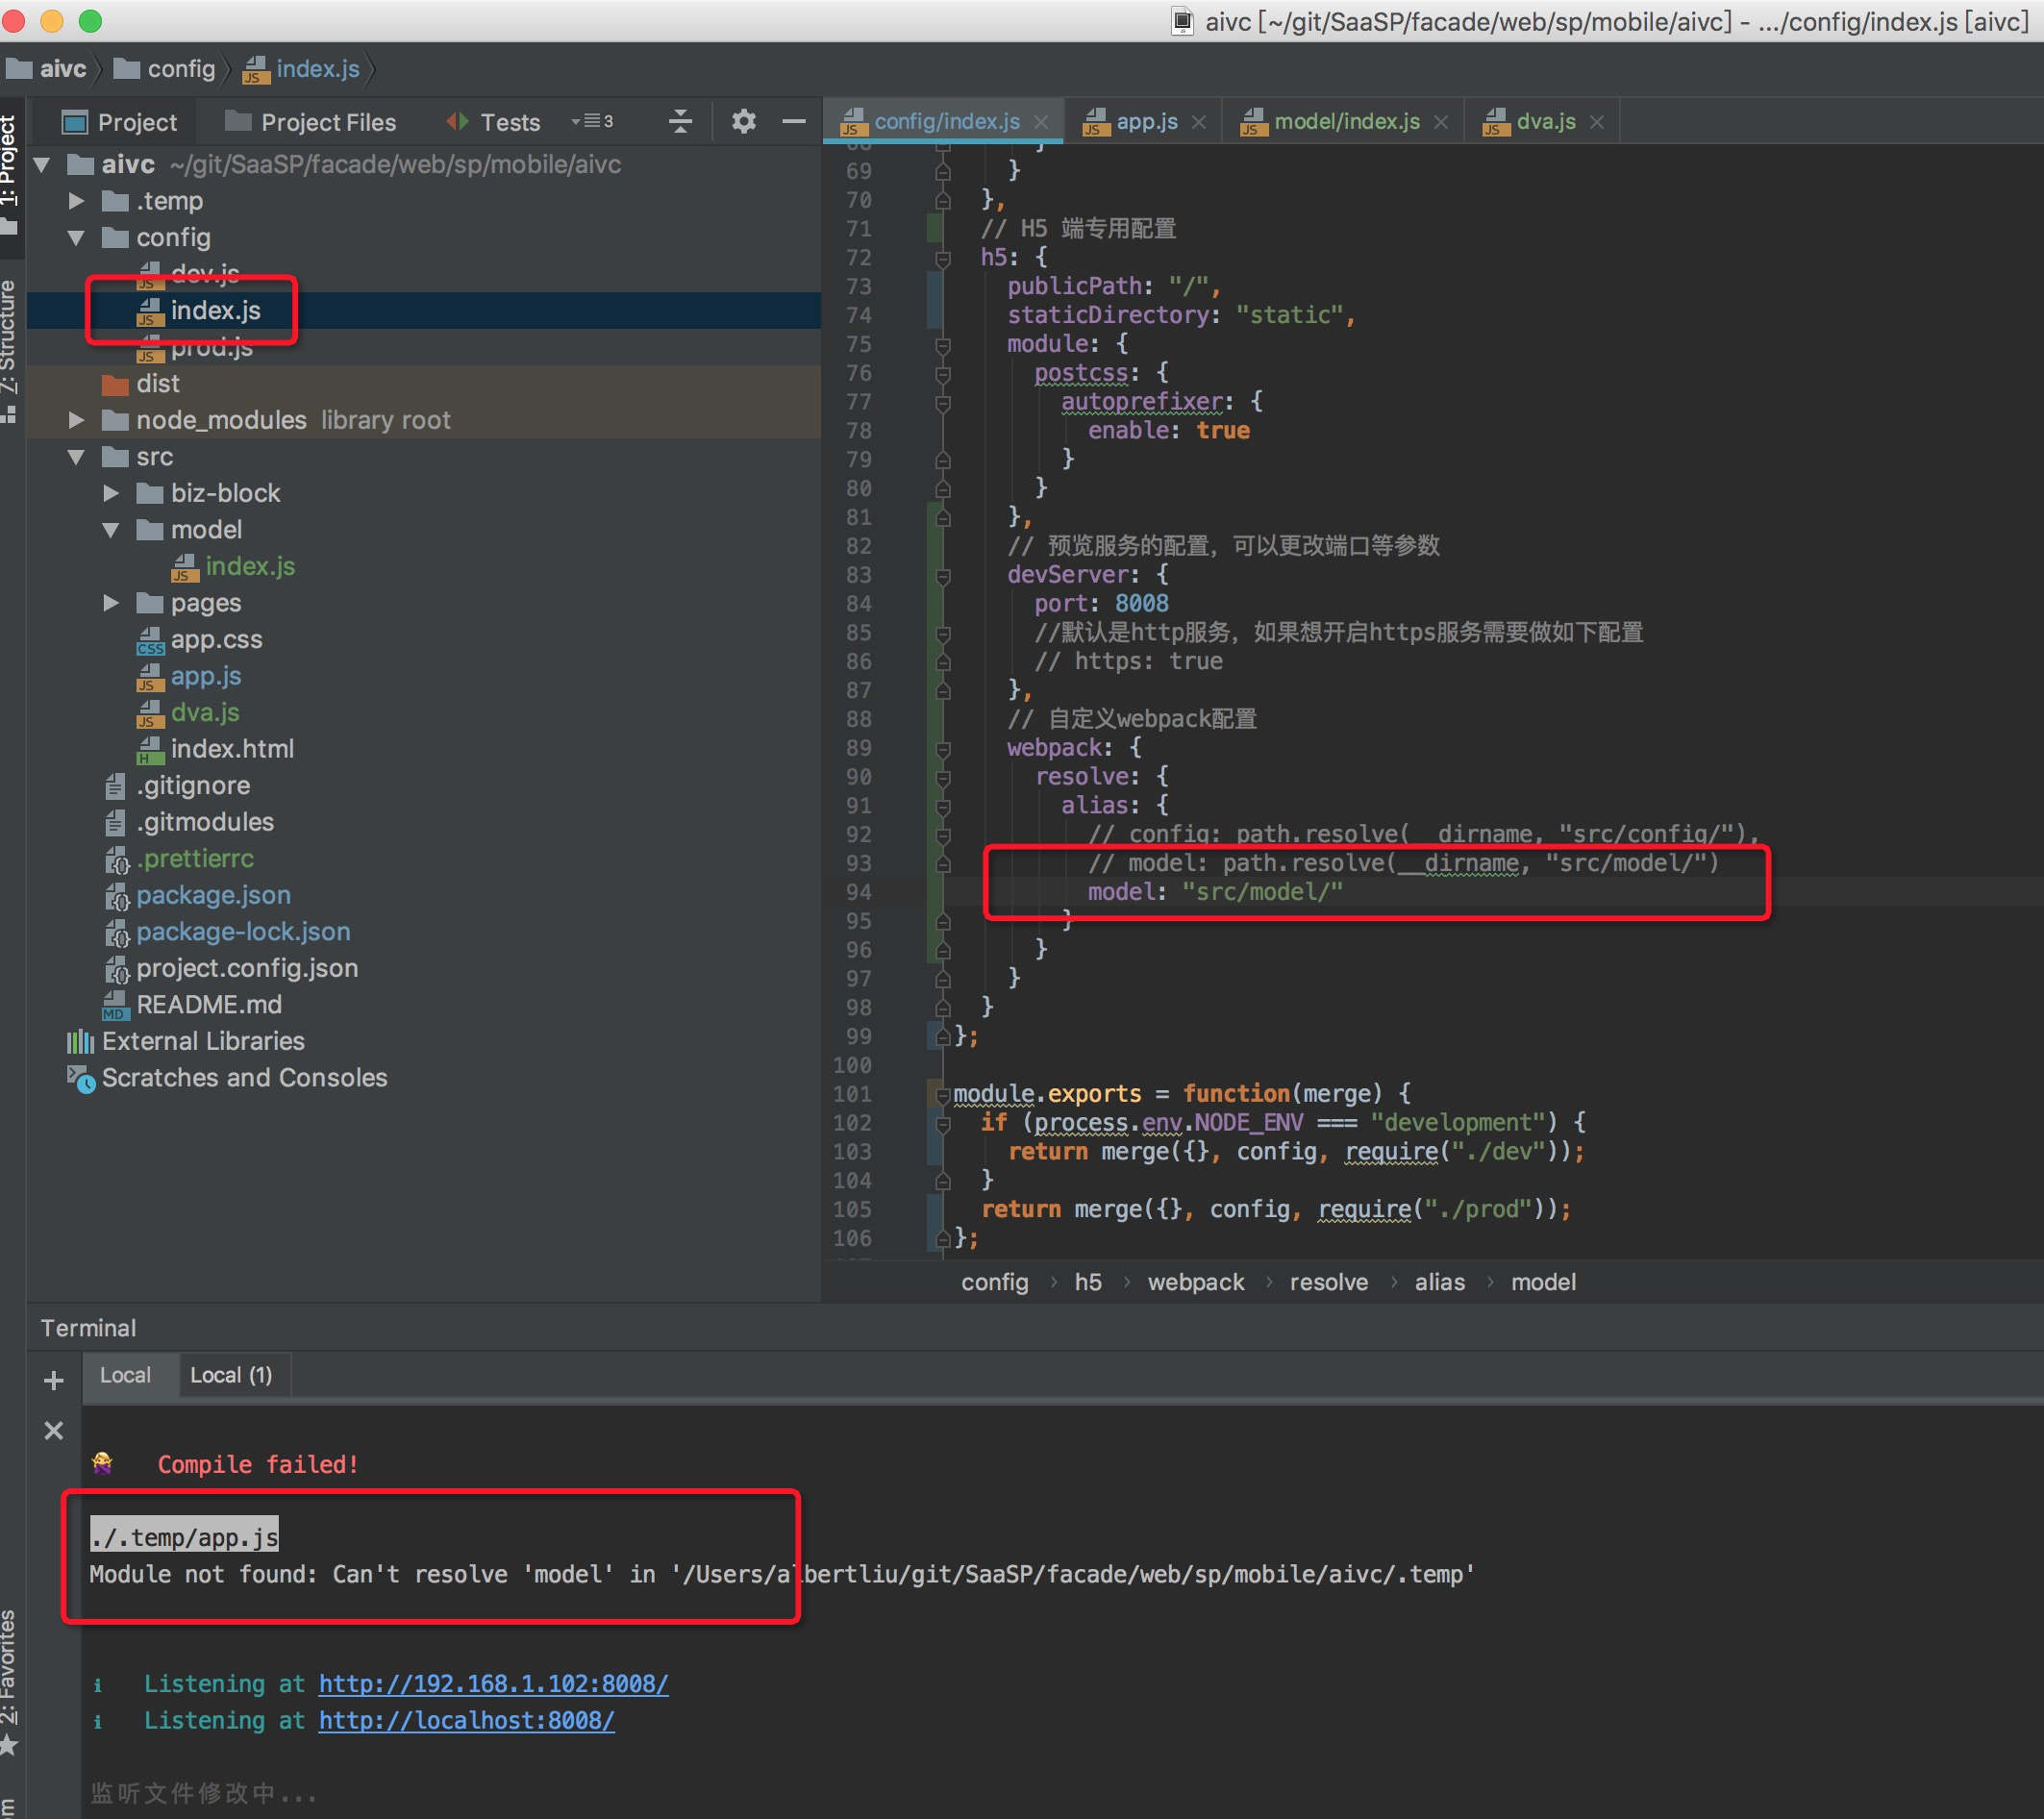Close the terminal session with X icon

point(54,1431)
